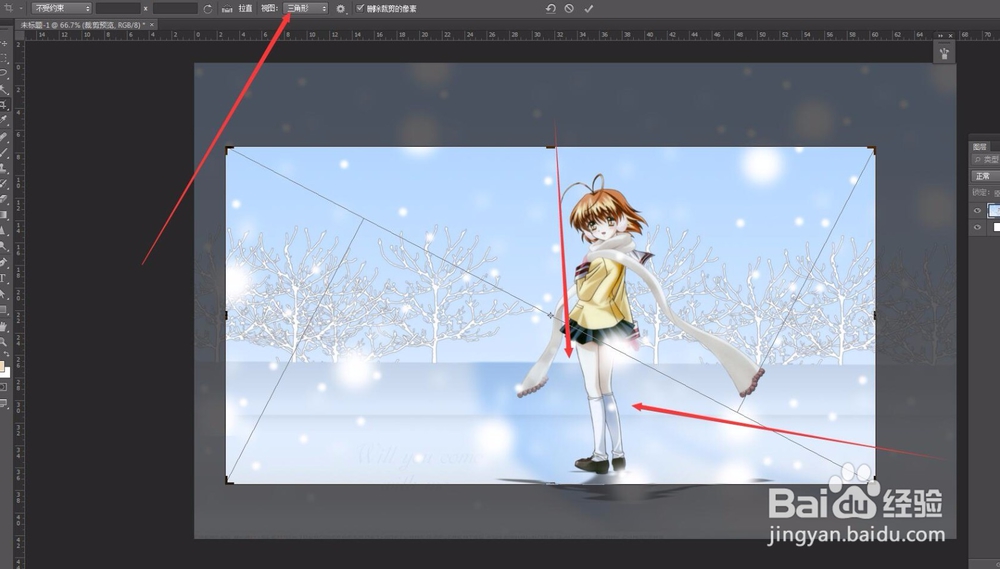Screen dimensions: 1000x569
Task: Select the Dodge tool
Action: point(4,245)
